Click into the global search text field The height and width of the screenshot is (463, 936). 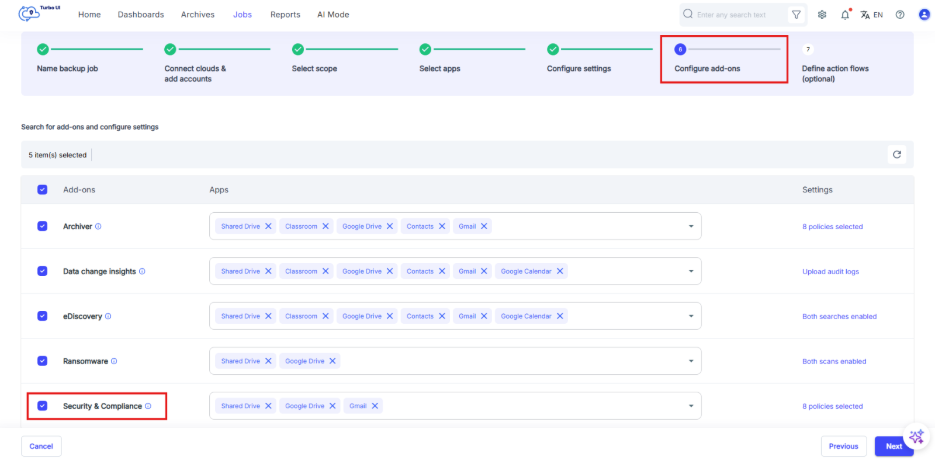click(x=738, y=15)
